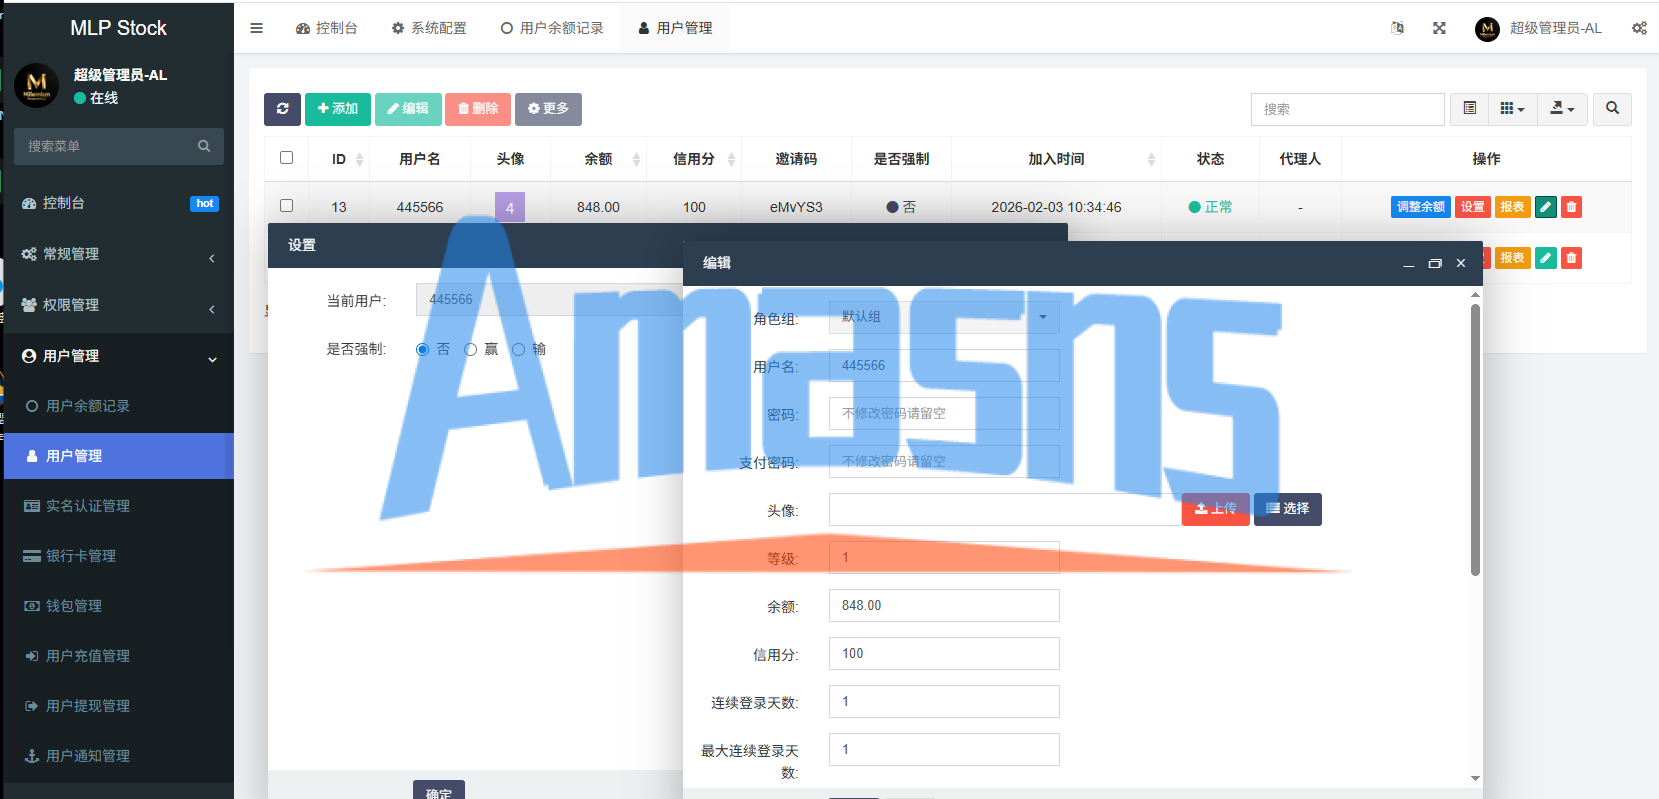Open the 角色组 dropdown

[x=944, y=317]
